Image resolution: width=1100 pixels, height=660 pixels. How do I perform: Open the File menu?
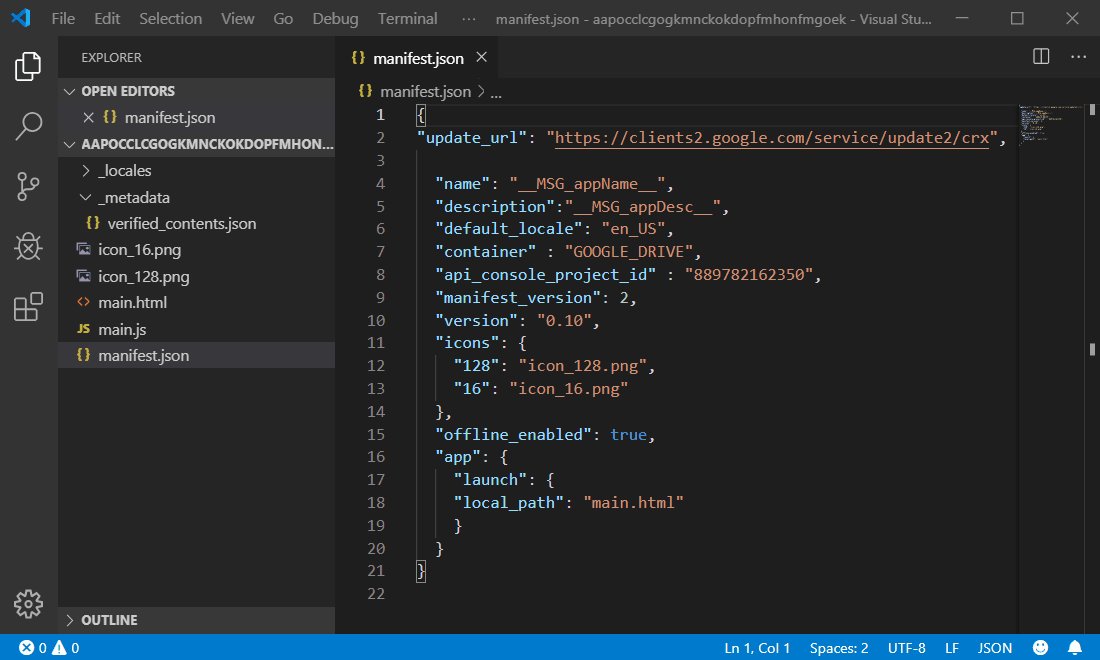(63, 18)
